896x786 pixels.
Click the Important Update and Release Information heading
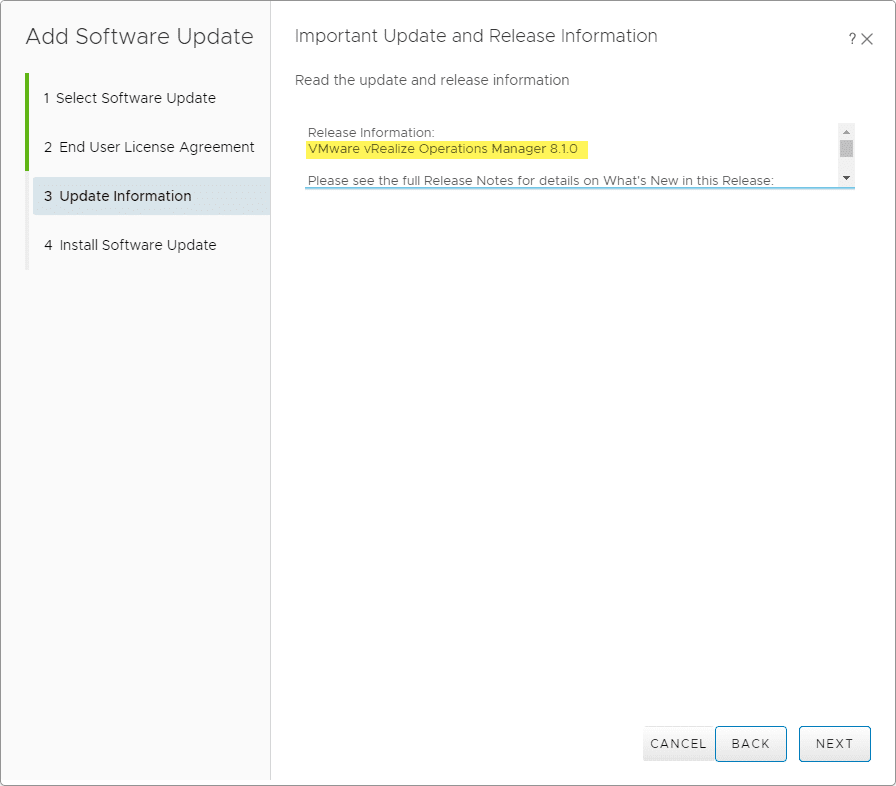475,36
